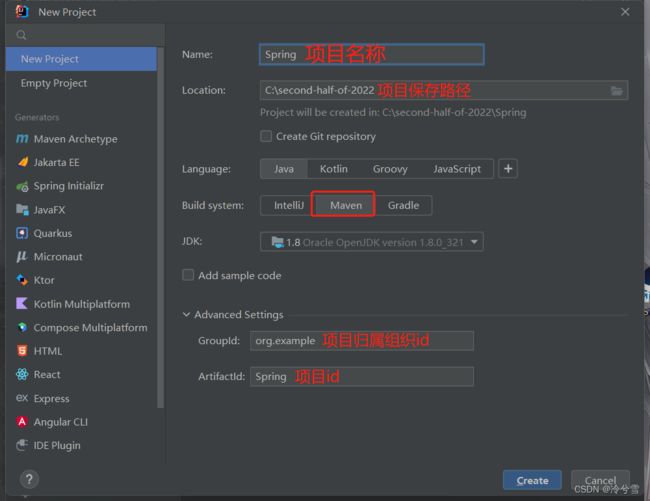Click the GroupId input field
Viewport: 650px width, 501px height.
click(361, 341)
